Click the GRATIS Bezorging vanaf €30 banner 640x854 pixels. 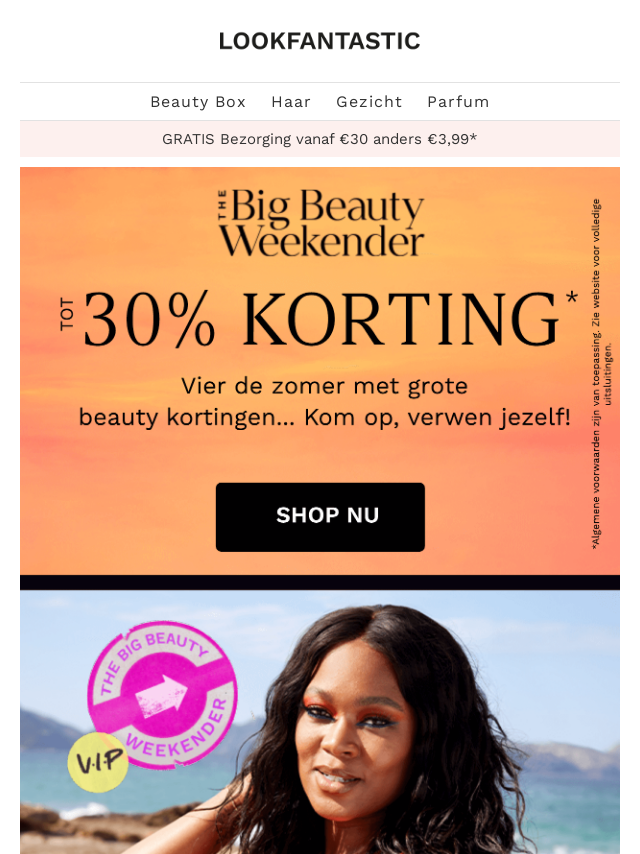320,139
